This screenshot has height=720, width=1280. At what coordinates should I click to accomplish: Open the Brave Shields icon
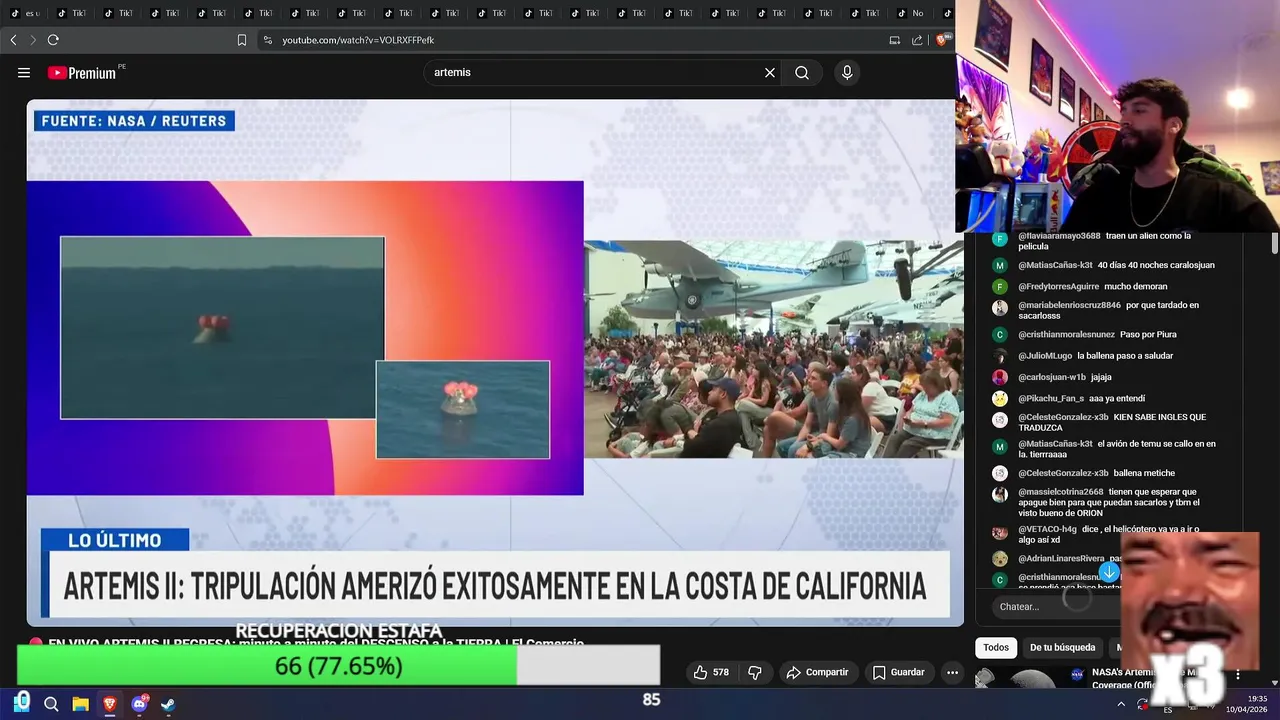pos(941,40)
